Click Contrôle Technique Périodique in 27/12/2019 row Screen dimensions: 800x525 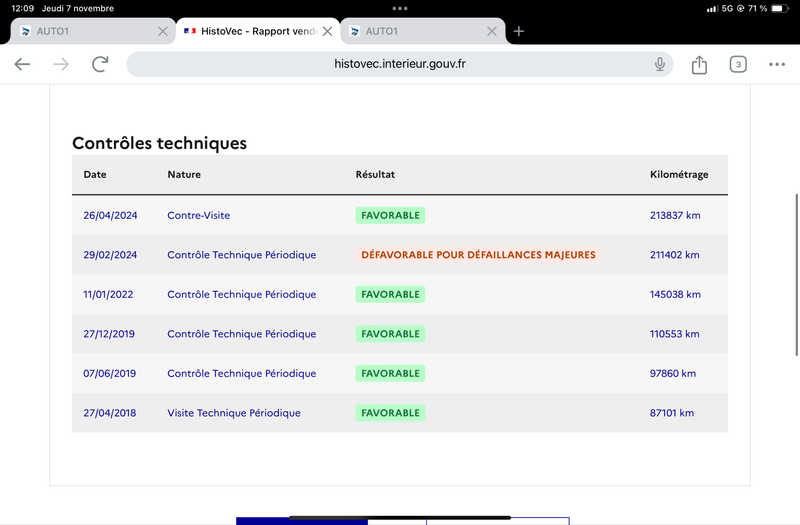click(242, 334)
